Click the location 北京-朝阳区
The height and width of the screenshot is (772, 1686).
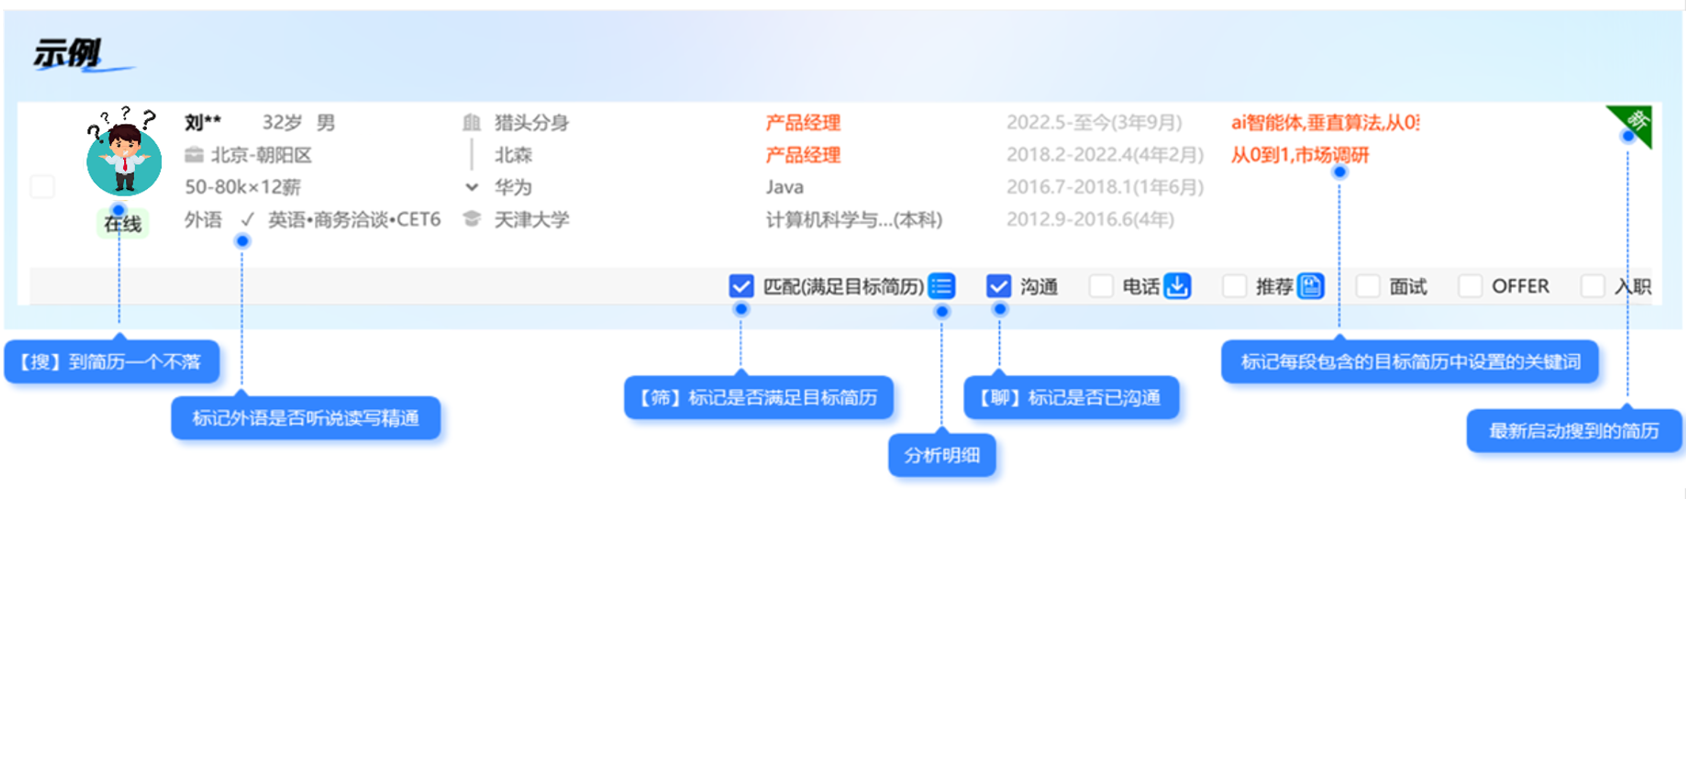point(261,155)
